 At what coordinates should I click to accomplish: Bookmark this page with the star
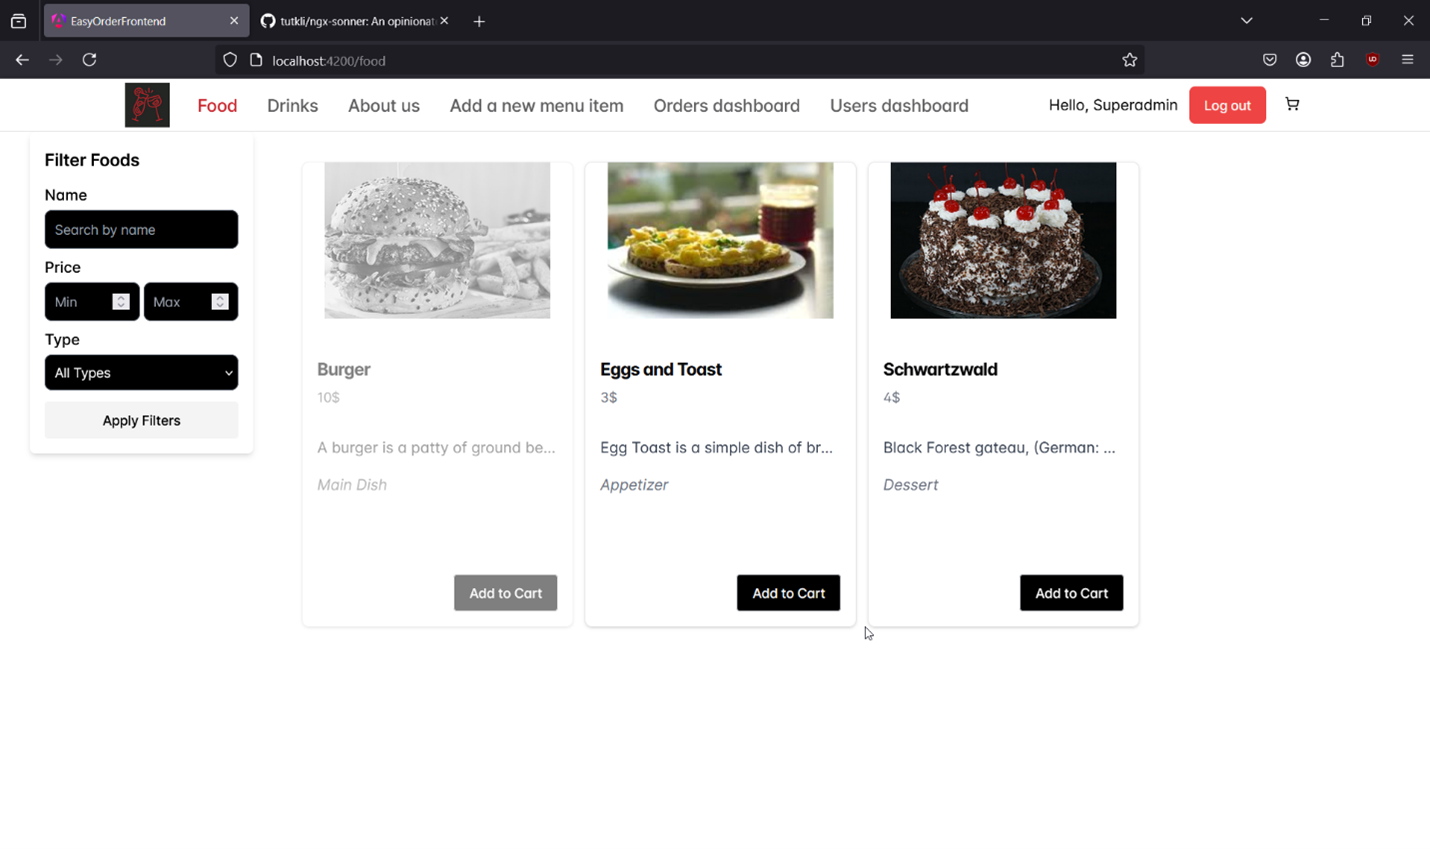(1129, 60)
